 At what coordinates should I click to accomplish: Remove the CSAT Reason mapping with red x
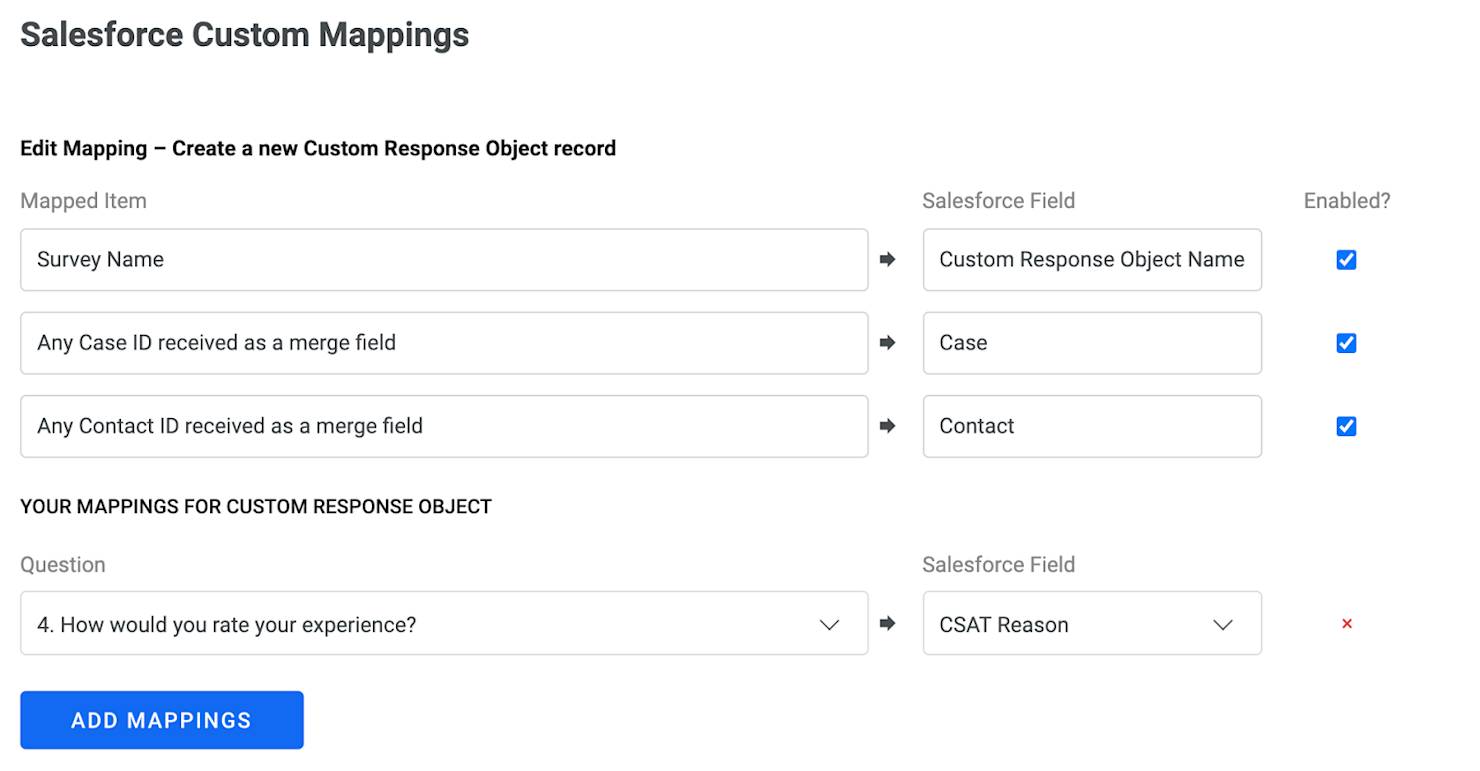coord(1346,624)
